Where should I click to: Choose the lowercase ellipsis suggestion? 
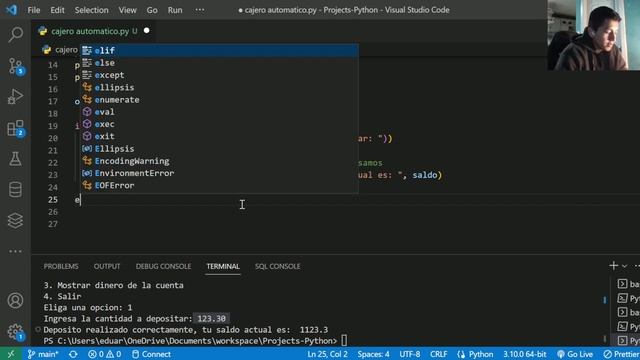click(x=219, y=87)
